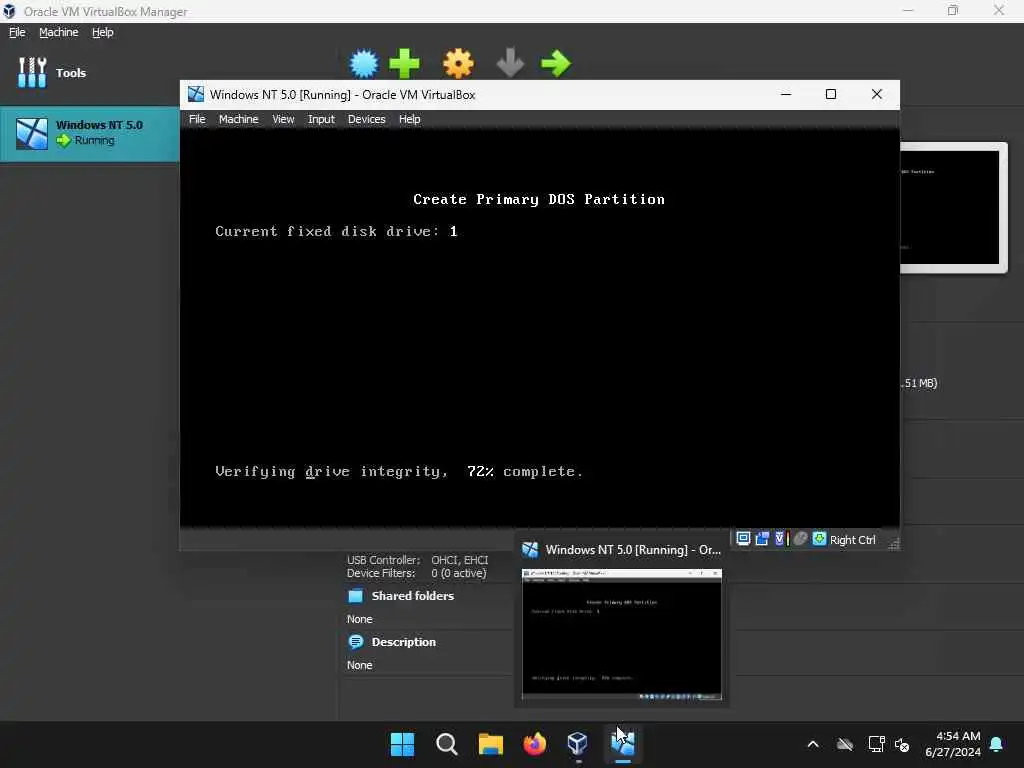Click the cloud sync tray icon
The width and height of the screenshot is (1024, 768).
pos(845,744)
